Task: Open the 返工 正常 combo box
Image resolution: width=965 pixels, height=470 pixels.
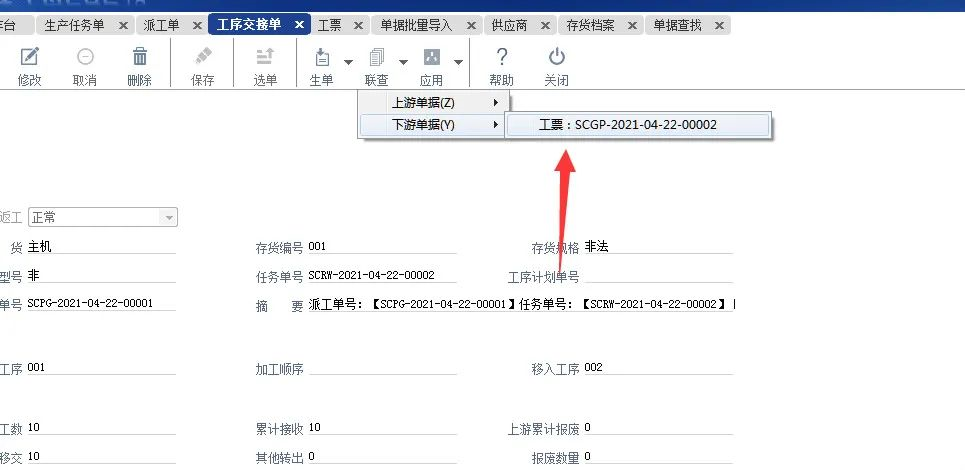Action: 102,217
